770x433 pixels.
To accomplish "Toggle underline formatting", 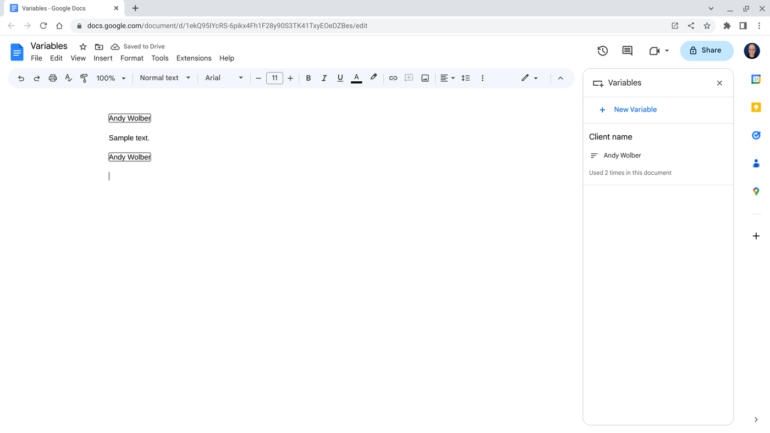I will (340, 78).
